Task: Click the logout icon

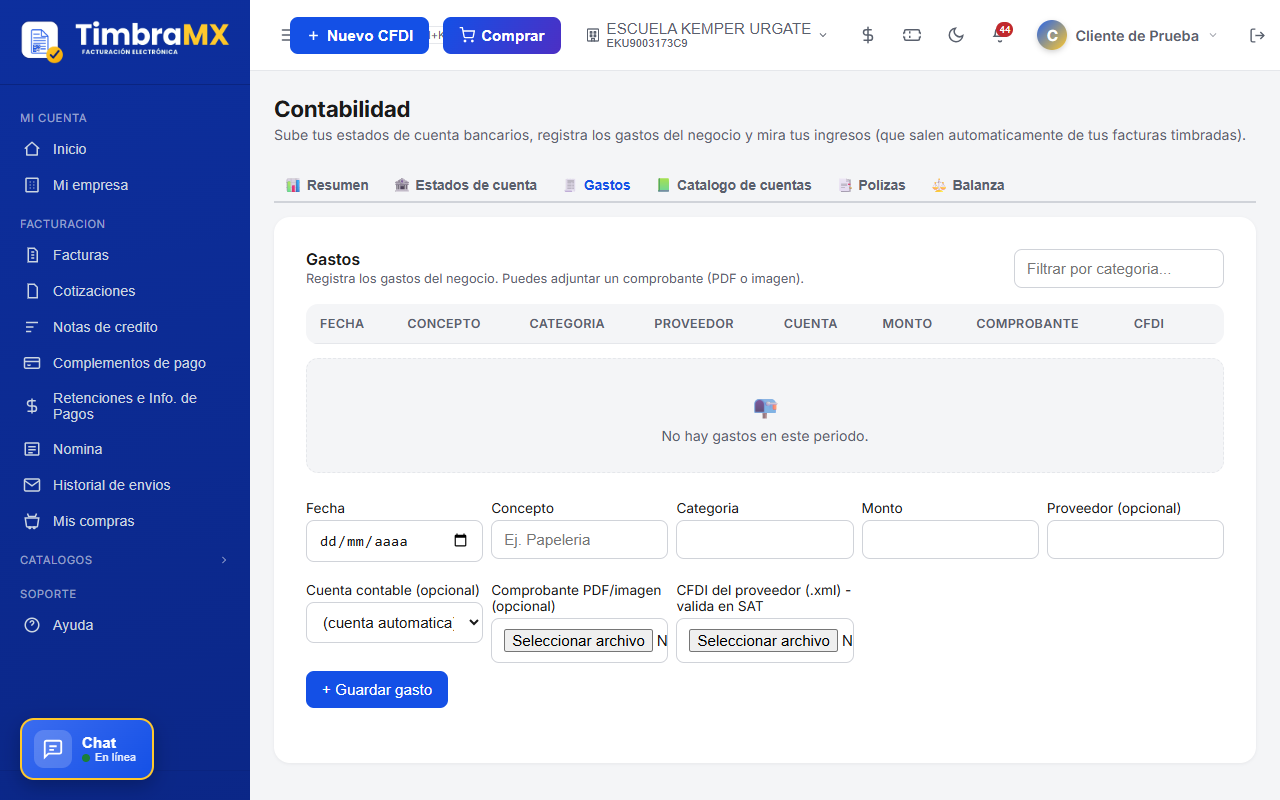Action: point(1257,36)
